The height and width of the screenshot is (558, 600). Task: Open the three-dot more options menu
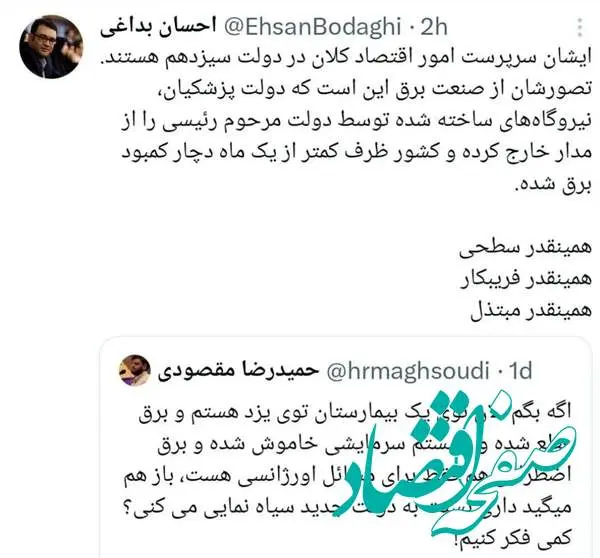580,28
